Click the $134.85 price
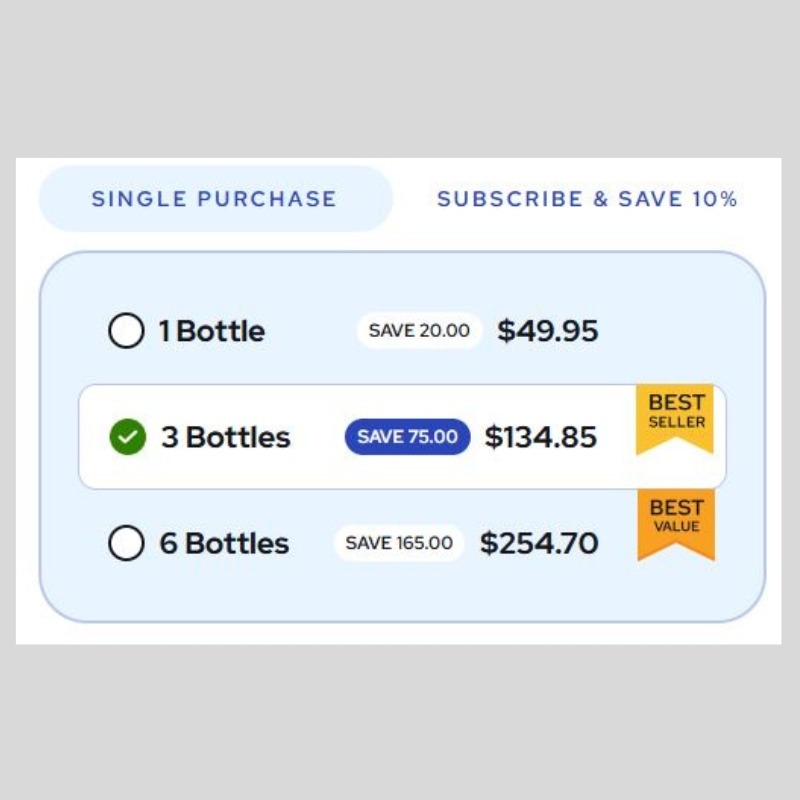800x800 pixels. tap(541, 437)
